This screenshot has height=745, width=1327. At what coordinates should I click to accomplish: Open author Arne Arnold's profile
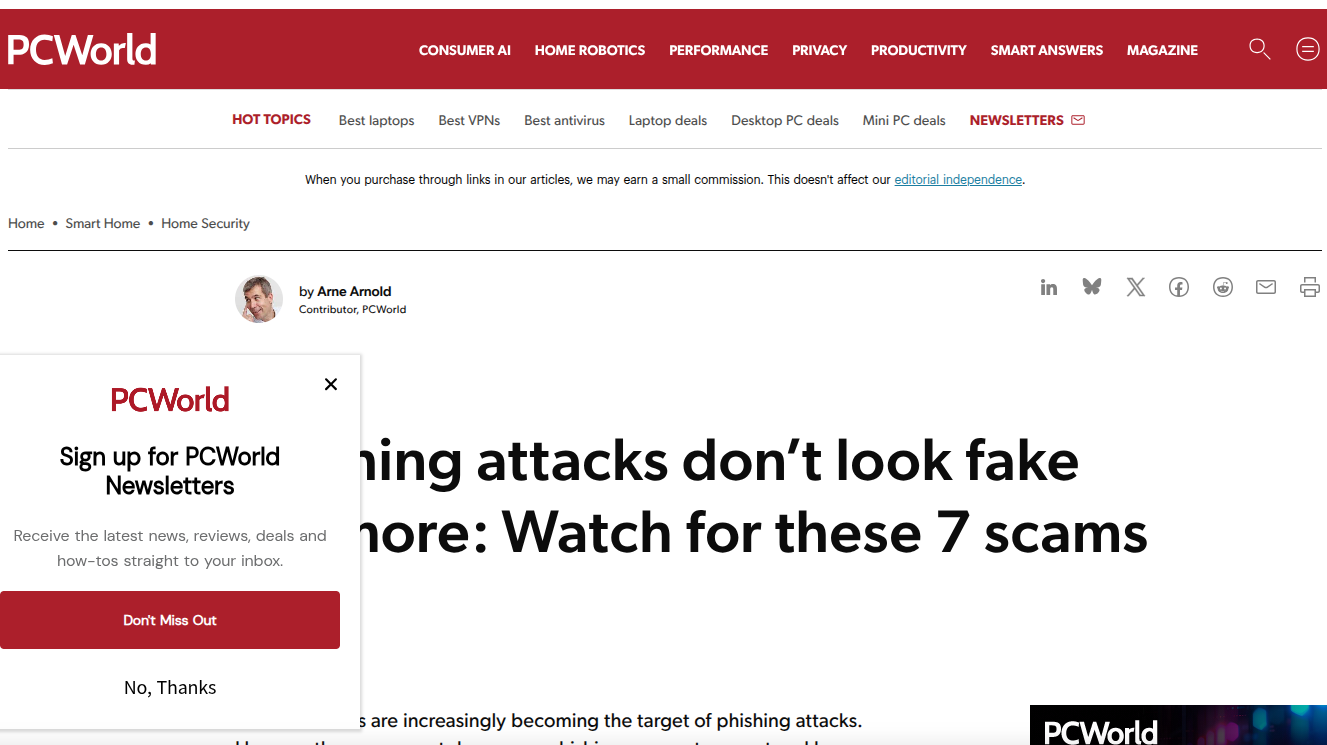(354, 291)
